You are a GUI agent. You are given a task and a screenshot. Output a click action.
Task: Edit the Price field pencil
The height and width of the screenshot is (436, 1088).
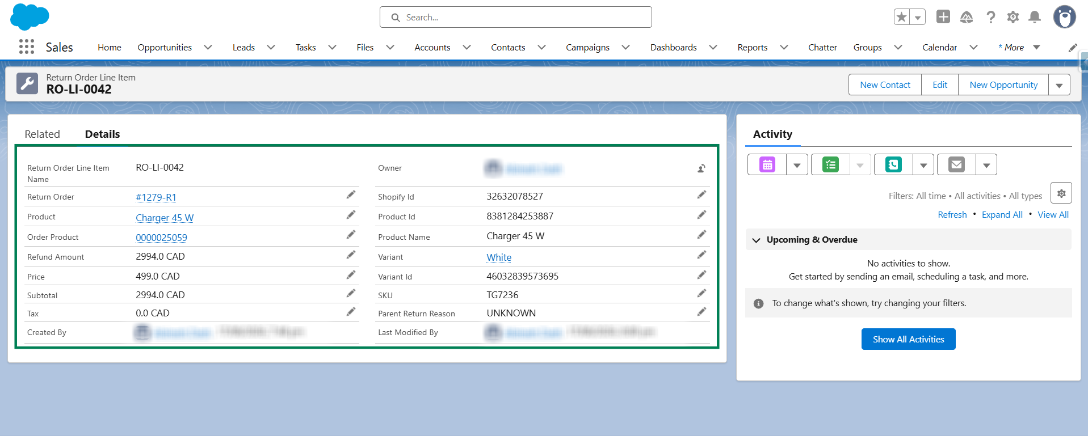coord(350,274)
